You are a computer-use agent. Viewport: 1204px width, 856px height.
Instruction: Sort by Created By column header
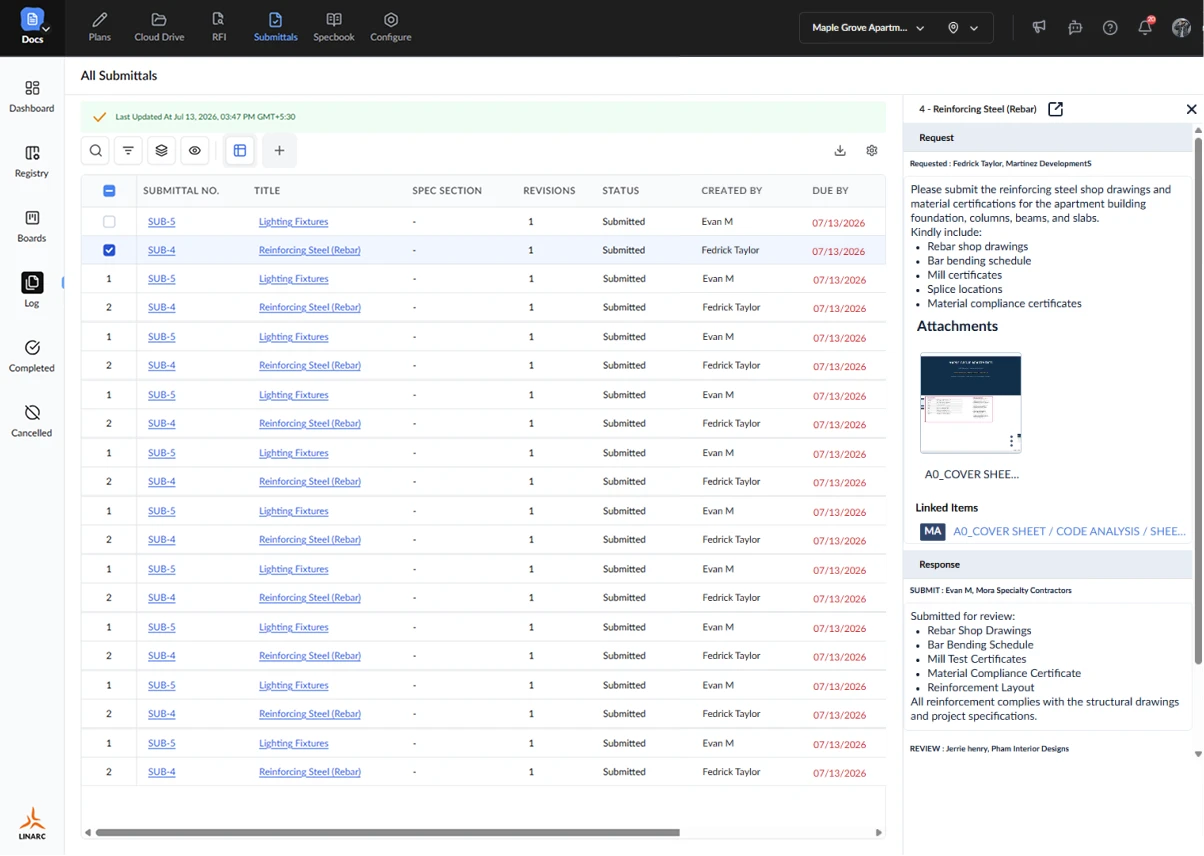click(732, 191)
